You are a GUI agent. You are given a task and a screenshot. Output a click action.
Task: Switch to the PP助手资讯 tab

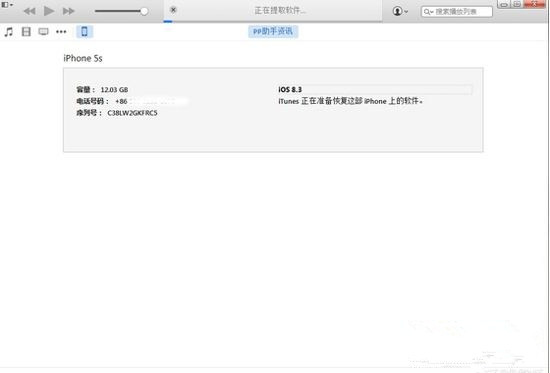(273, 32)
